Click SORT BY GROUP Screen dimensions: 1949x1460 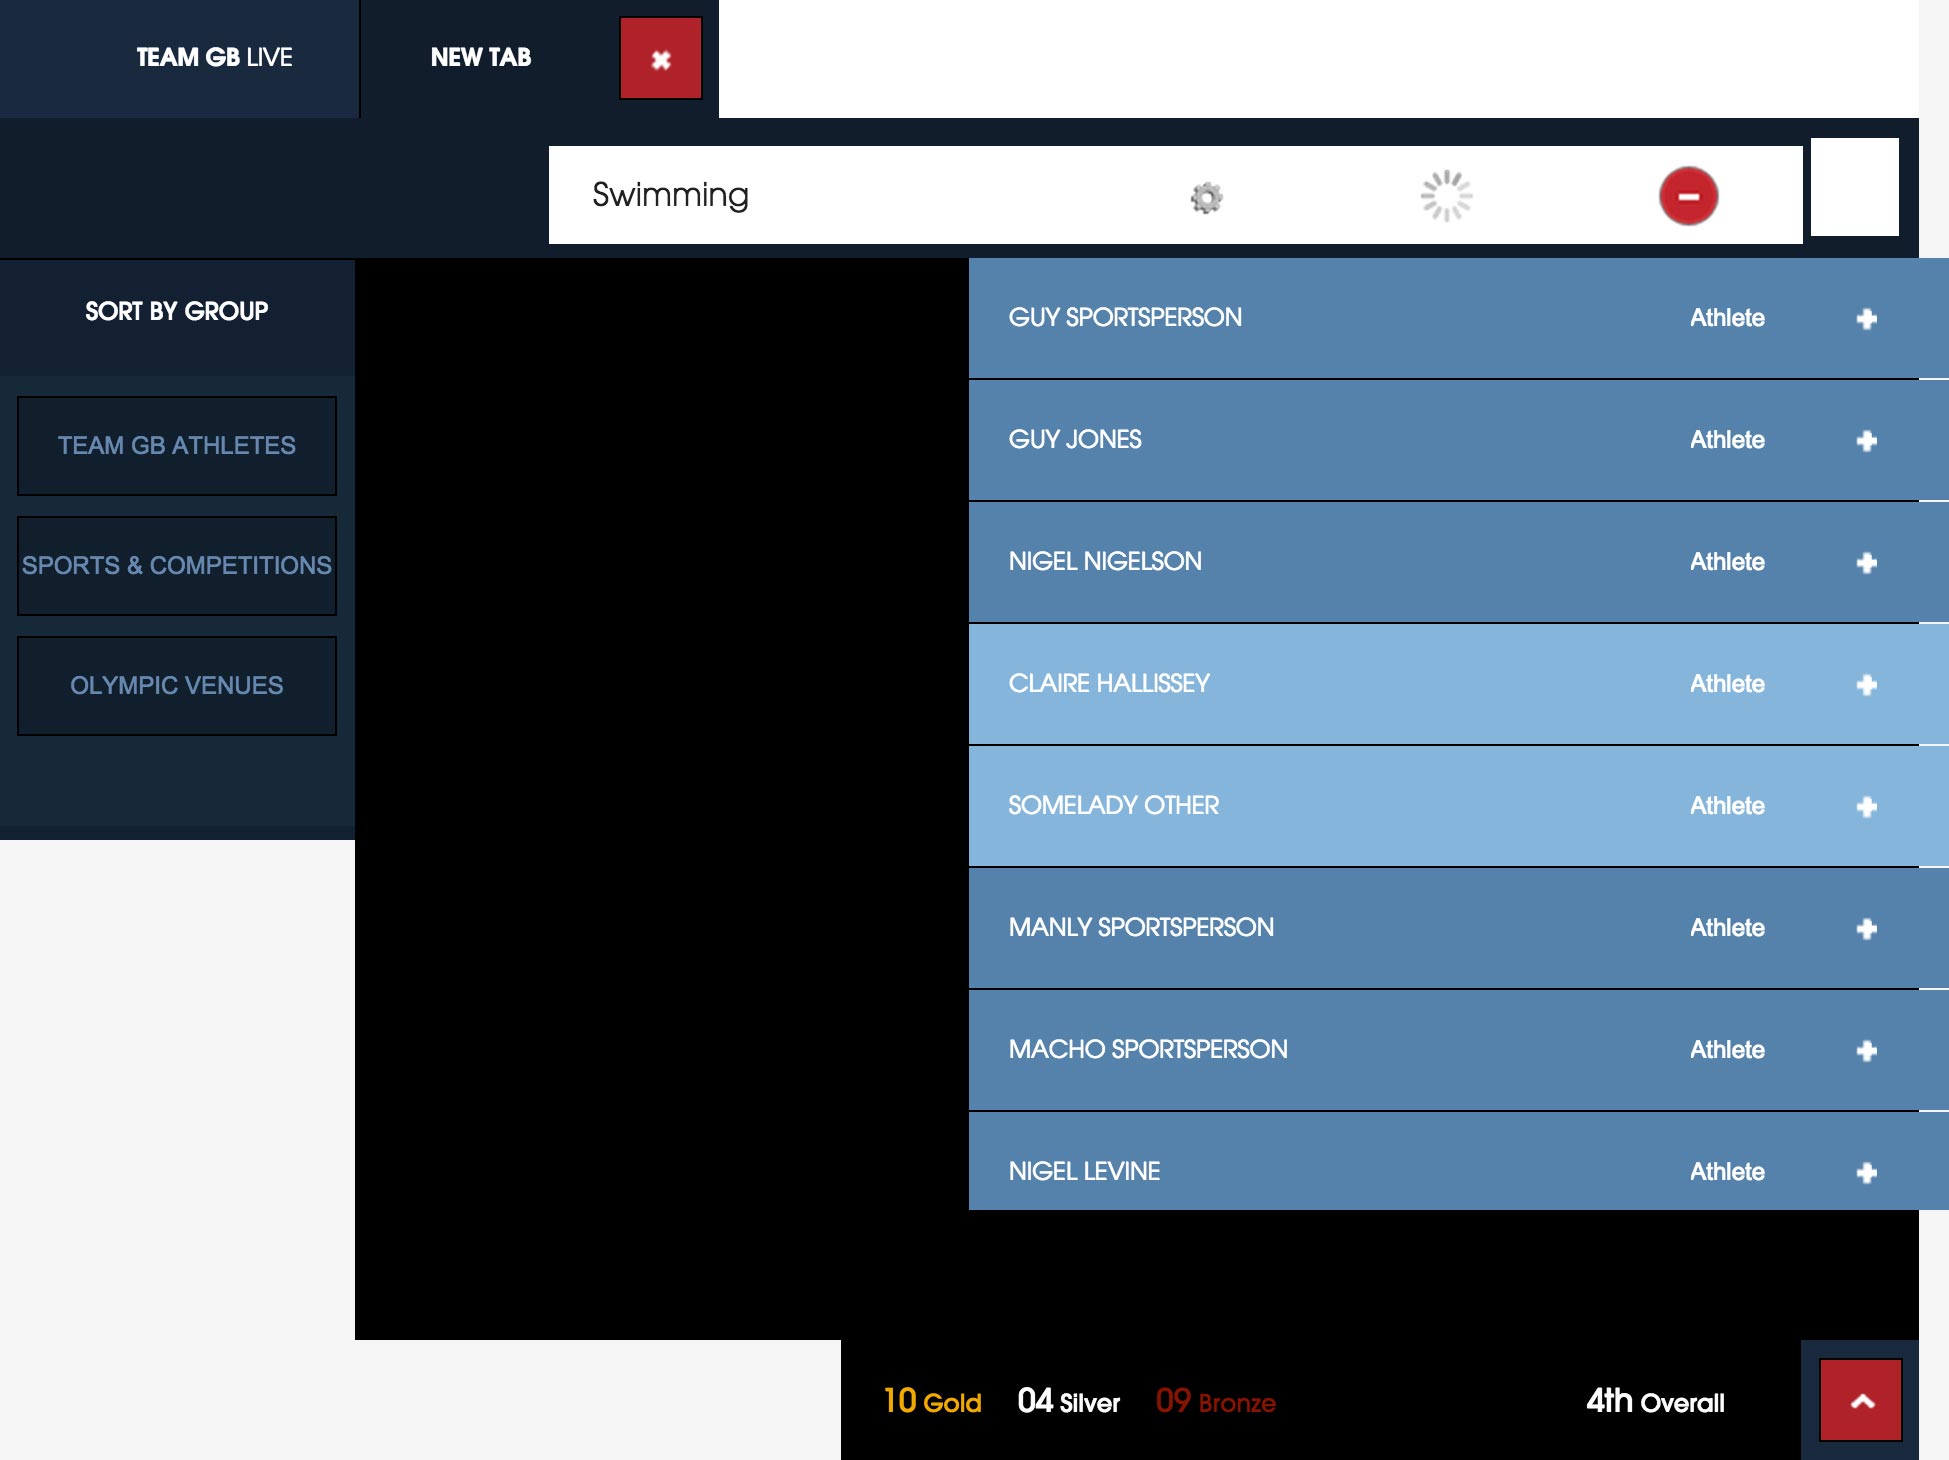[x=175, y=311]
